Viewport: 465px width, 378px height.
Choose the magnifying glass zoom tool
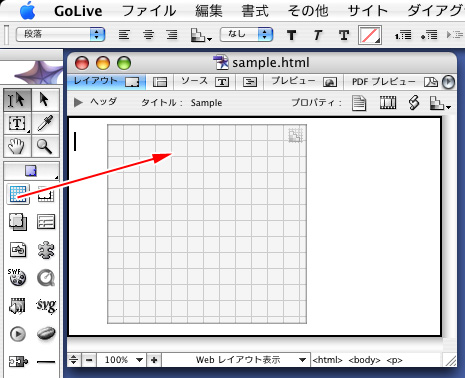[45, 146]
